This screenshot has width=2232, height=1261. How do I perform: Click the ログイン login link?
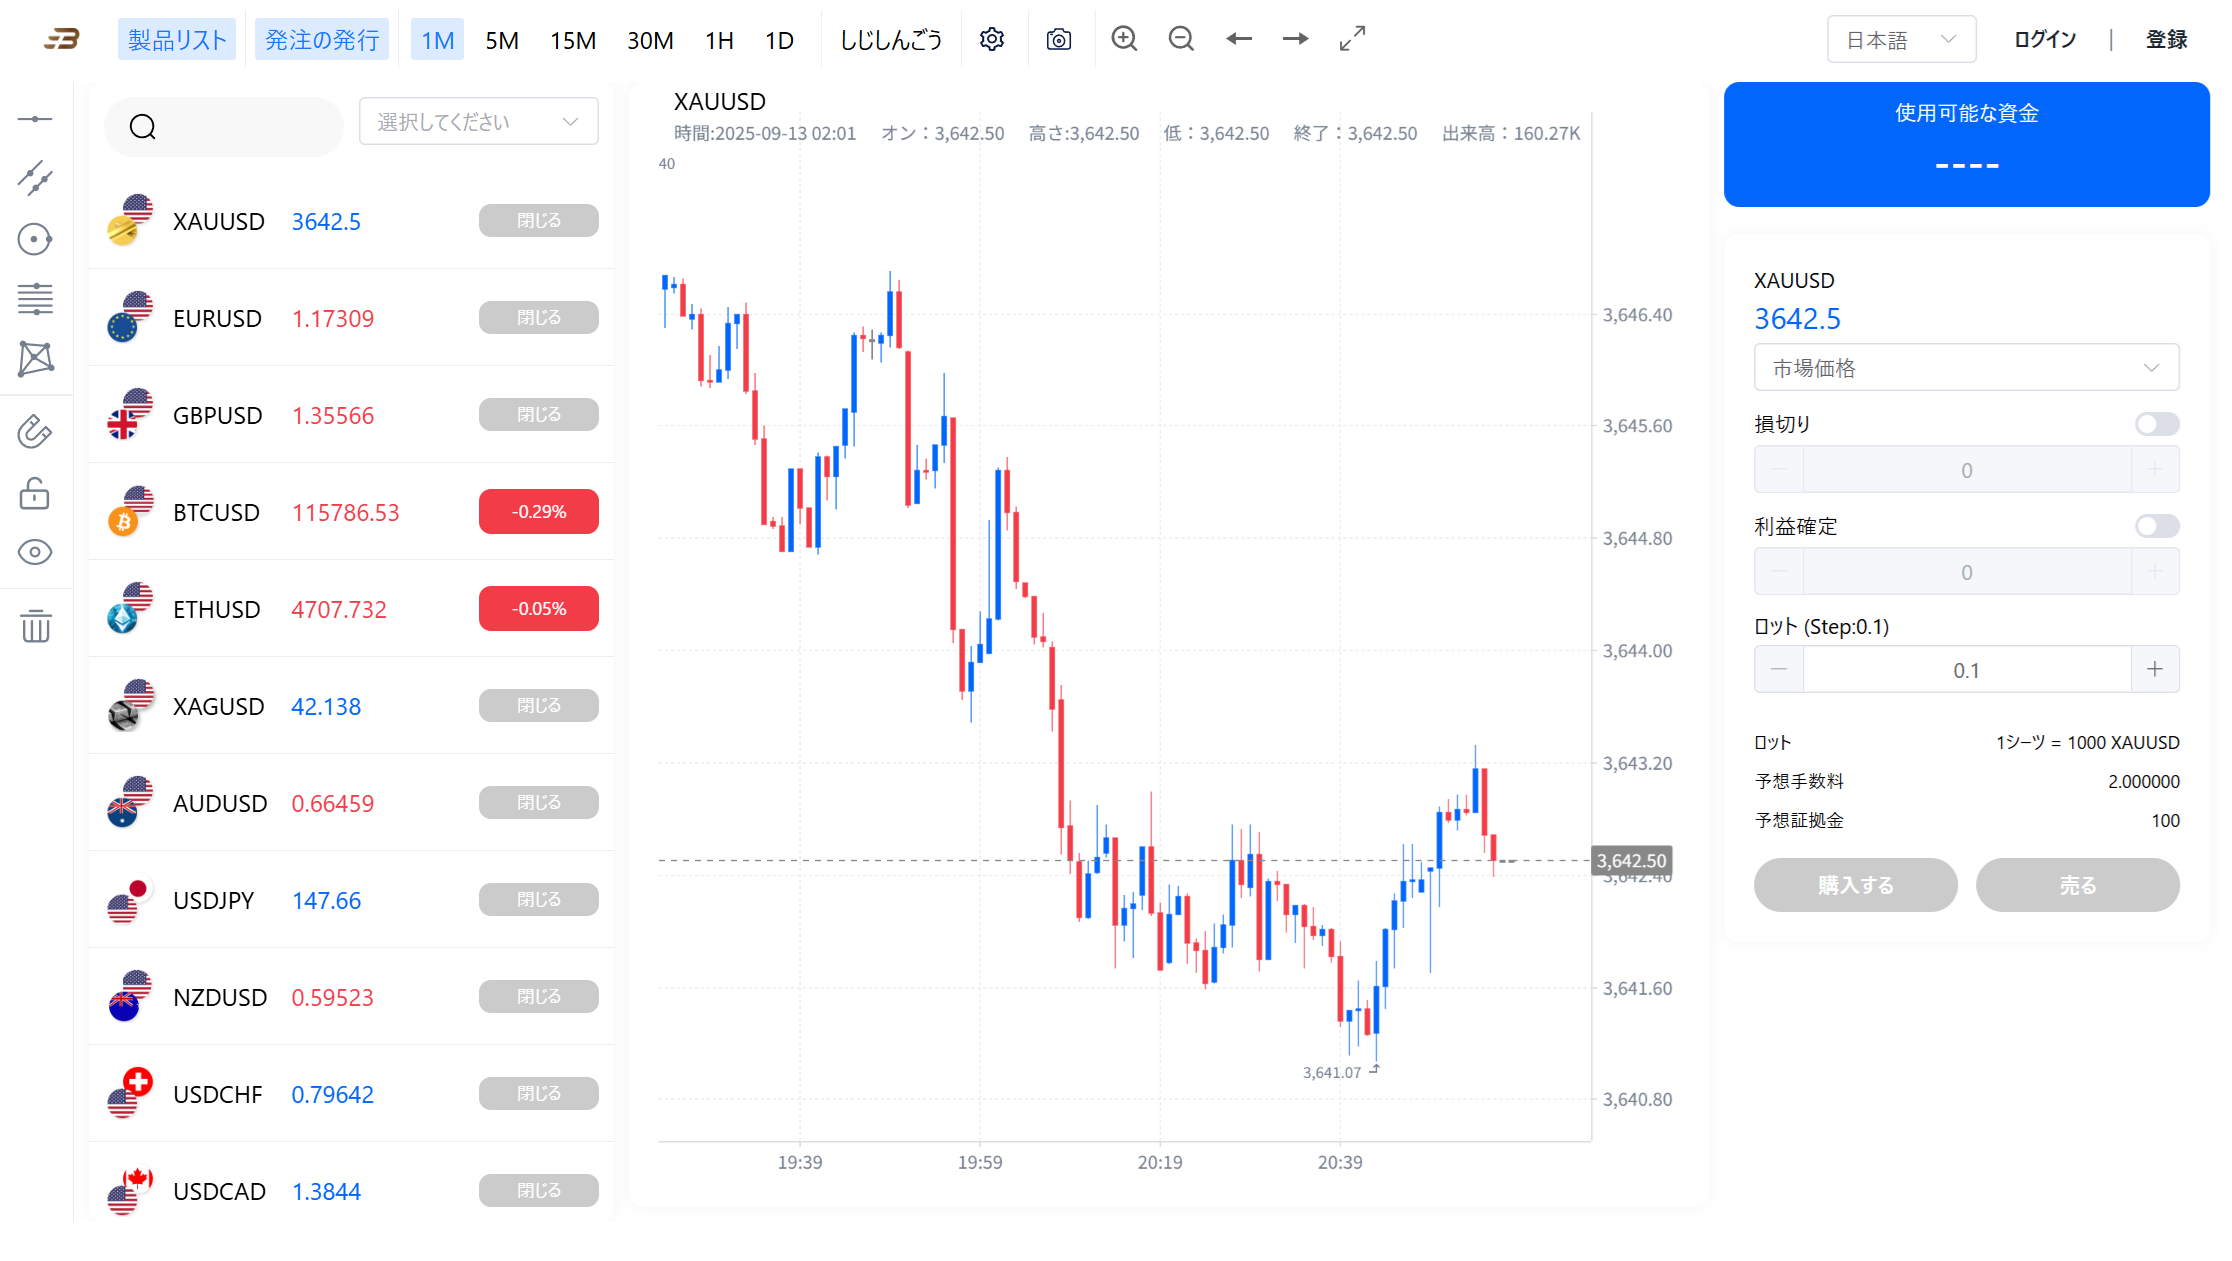[x=2044, y=40]
